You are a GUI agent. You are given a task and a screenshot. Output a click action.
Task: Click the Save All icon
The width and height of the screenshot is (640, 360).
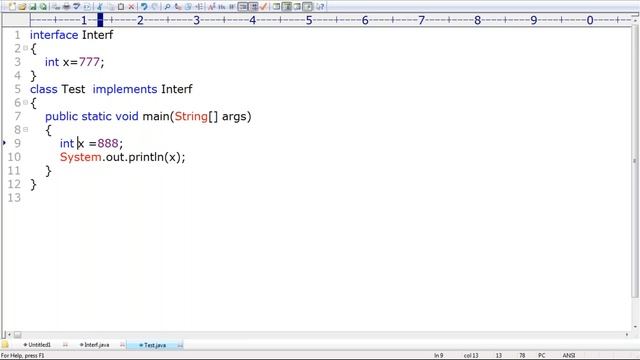(43, 7)
